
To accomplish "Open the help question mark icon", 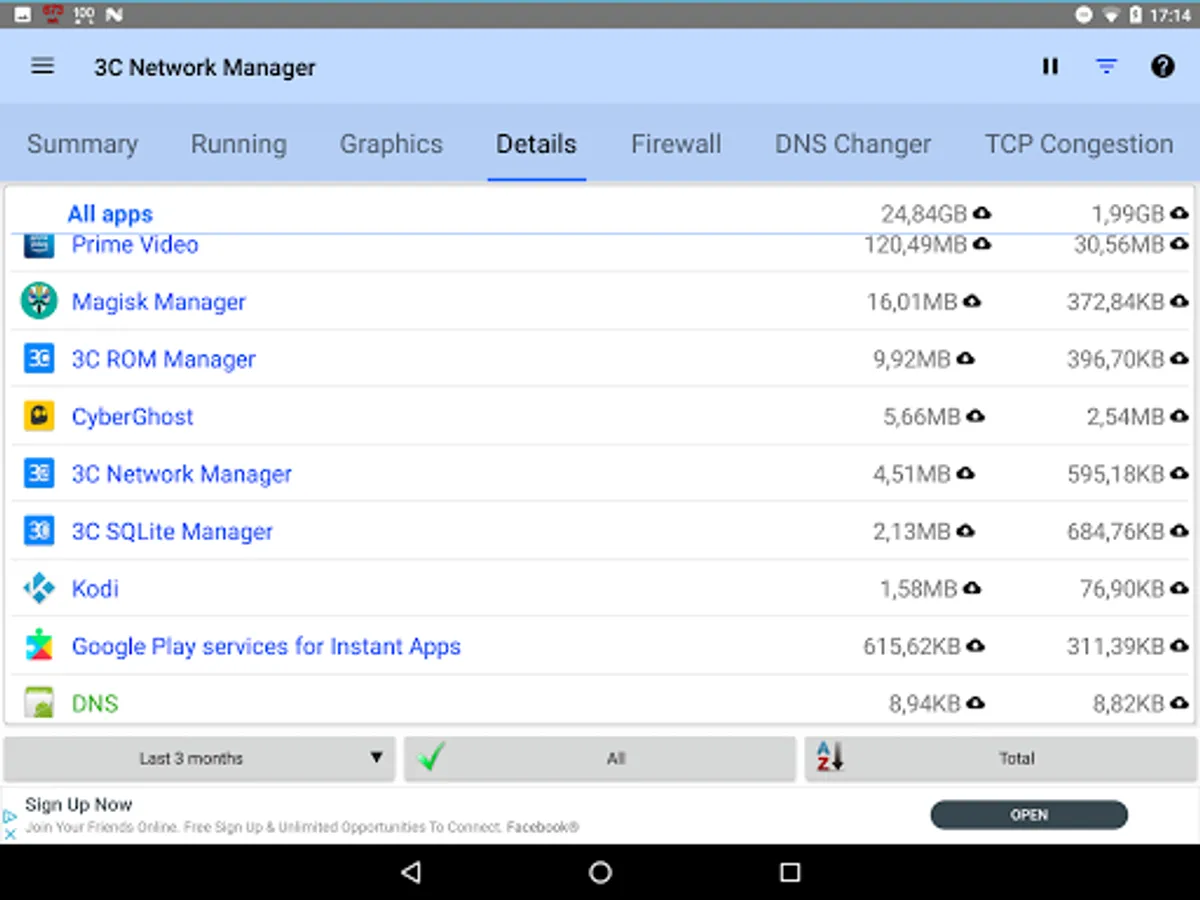I will point(1162,67).
